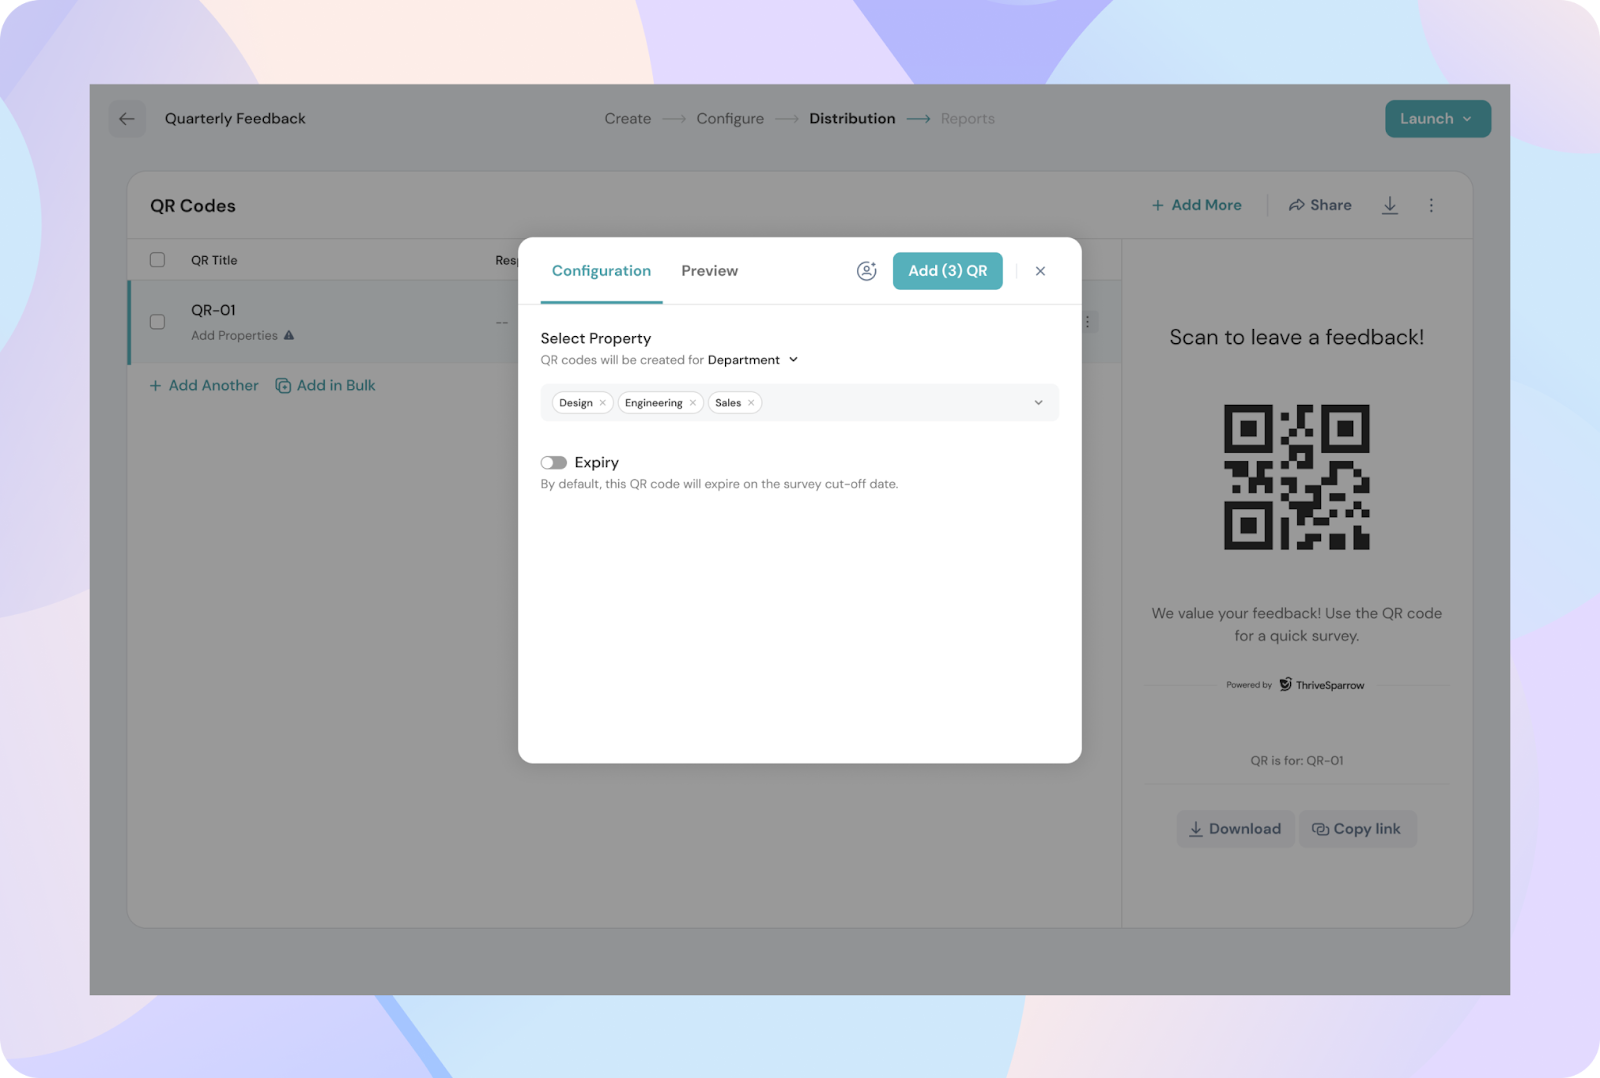Screen dimensions: 1600x1078
Task: Click Add More in QR Codes header
Action: click(1196, 205)
